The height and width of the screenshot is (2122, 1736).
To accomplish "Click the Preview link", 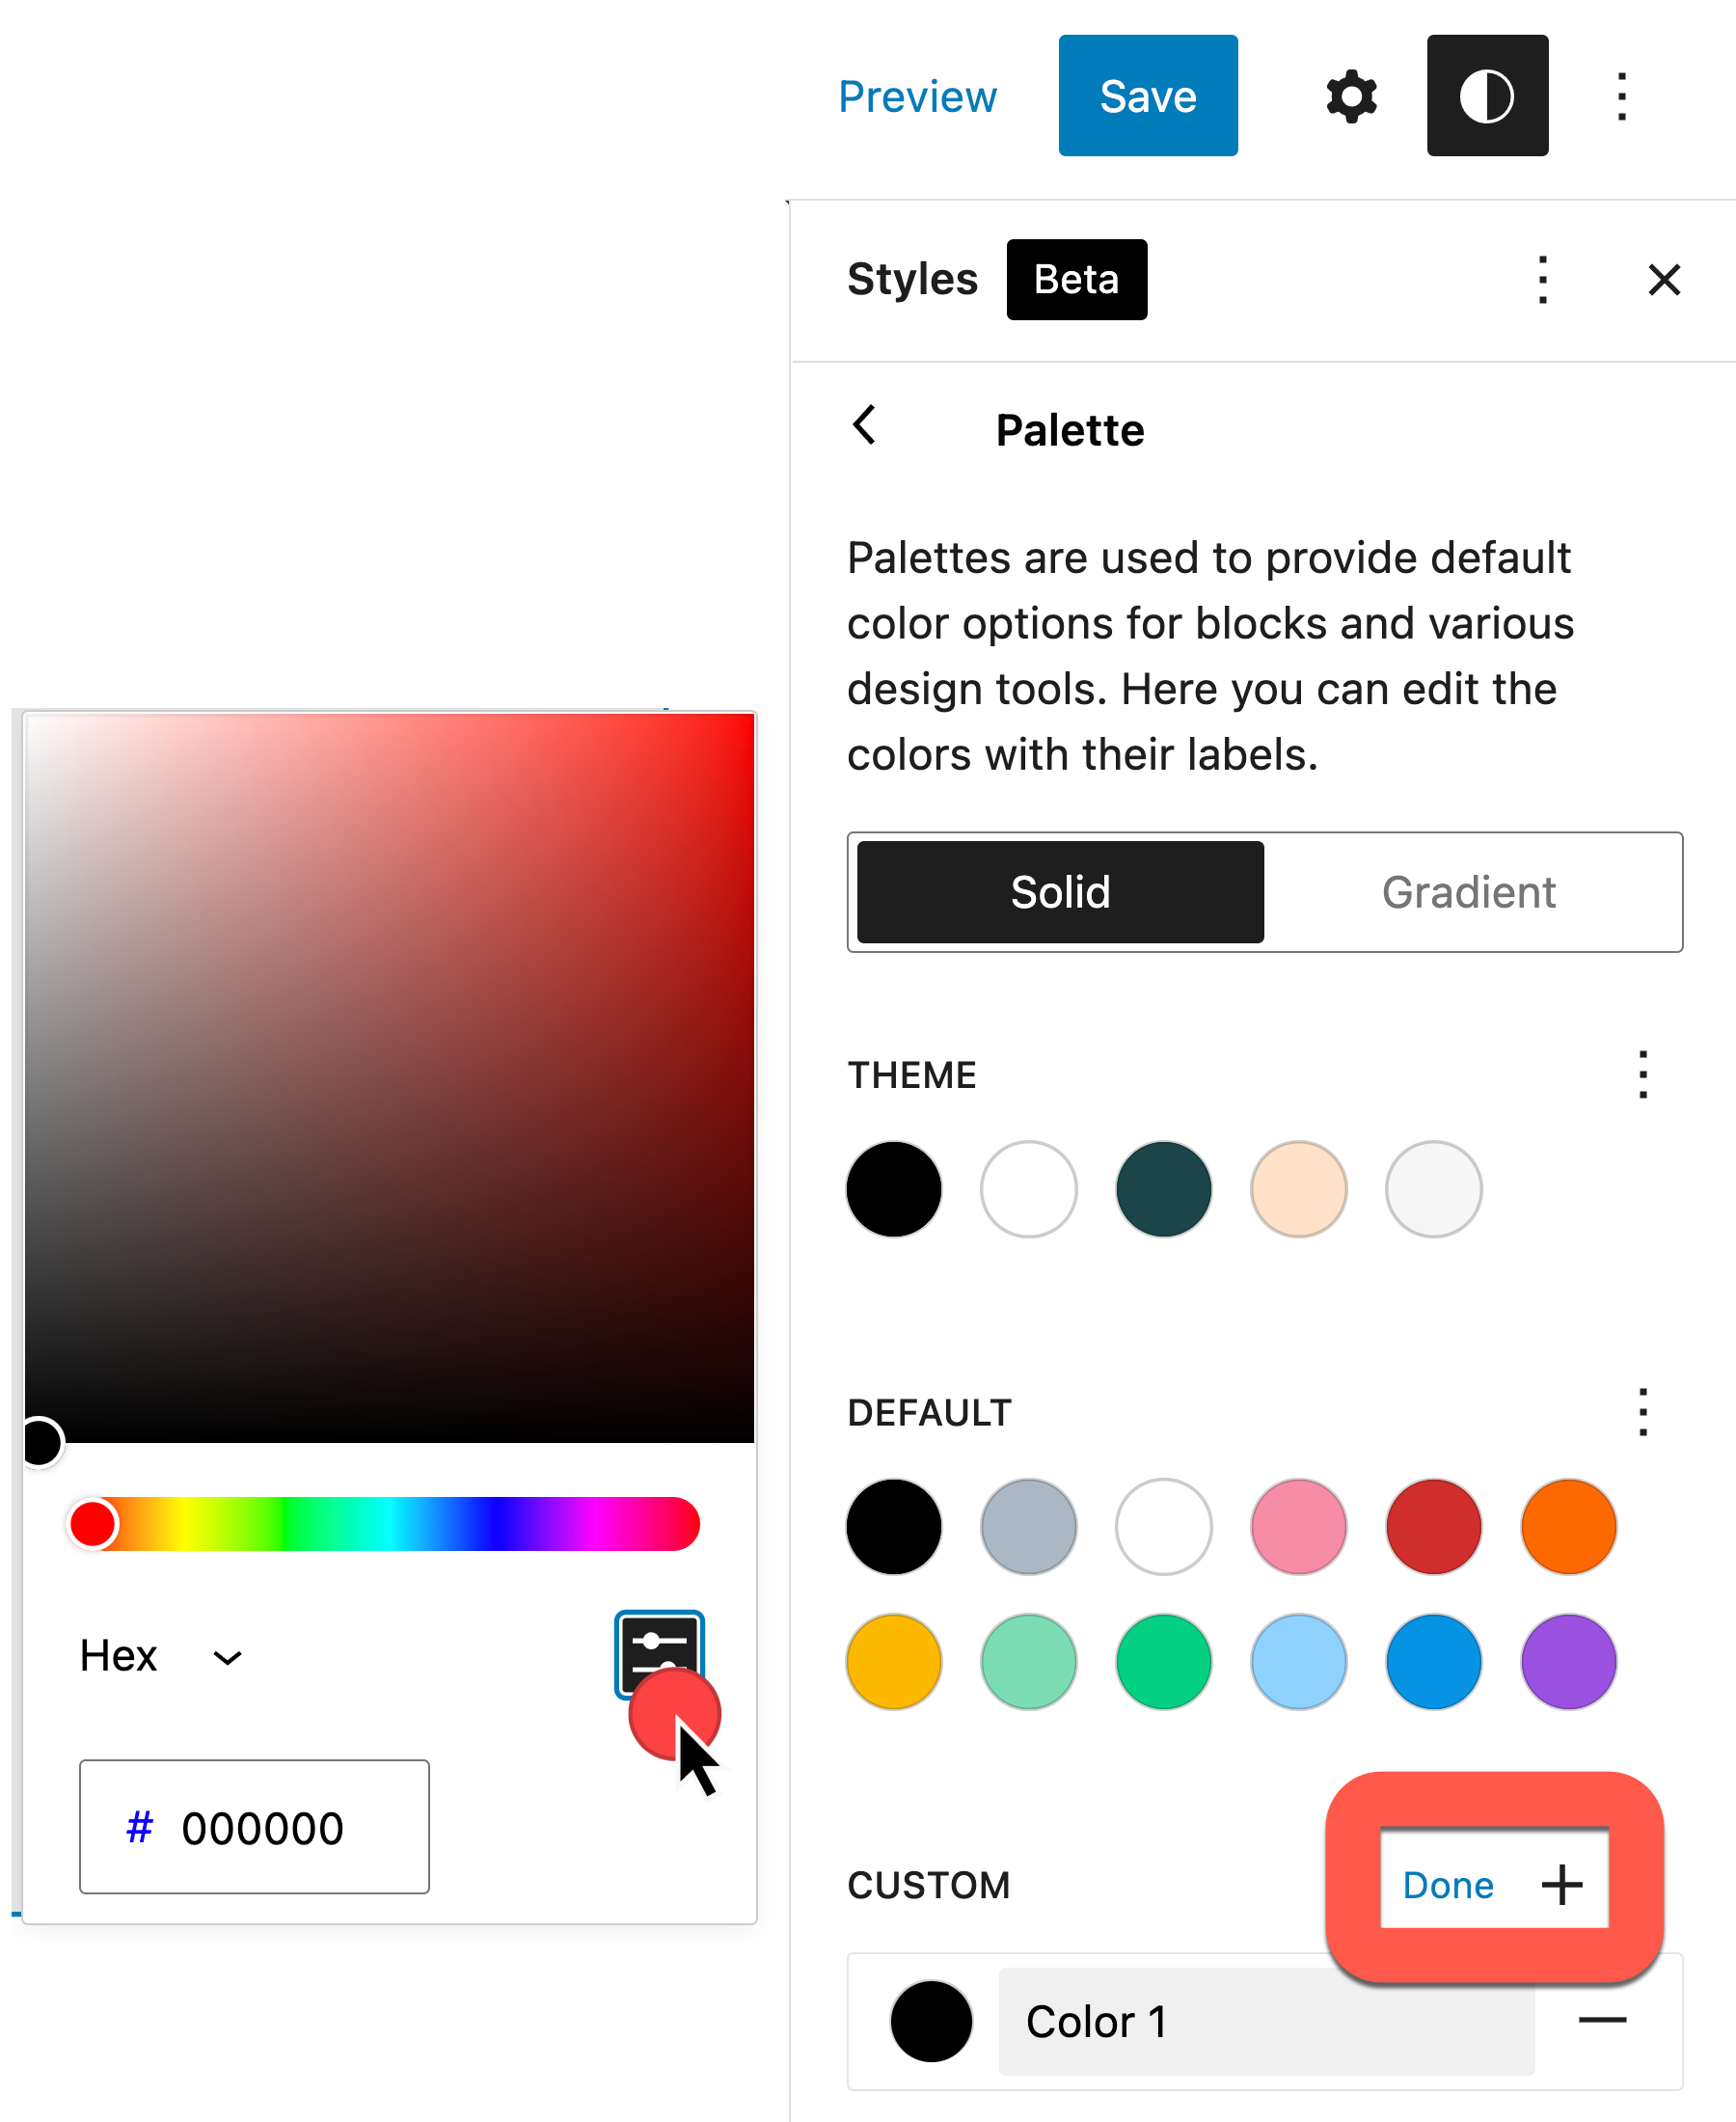I will coord(917,96).
